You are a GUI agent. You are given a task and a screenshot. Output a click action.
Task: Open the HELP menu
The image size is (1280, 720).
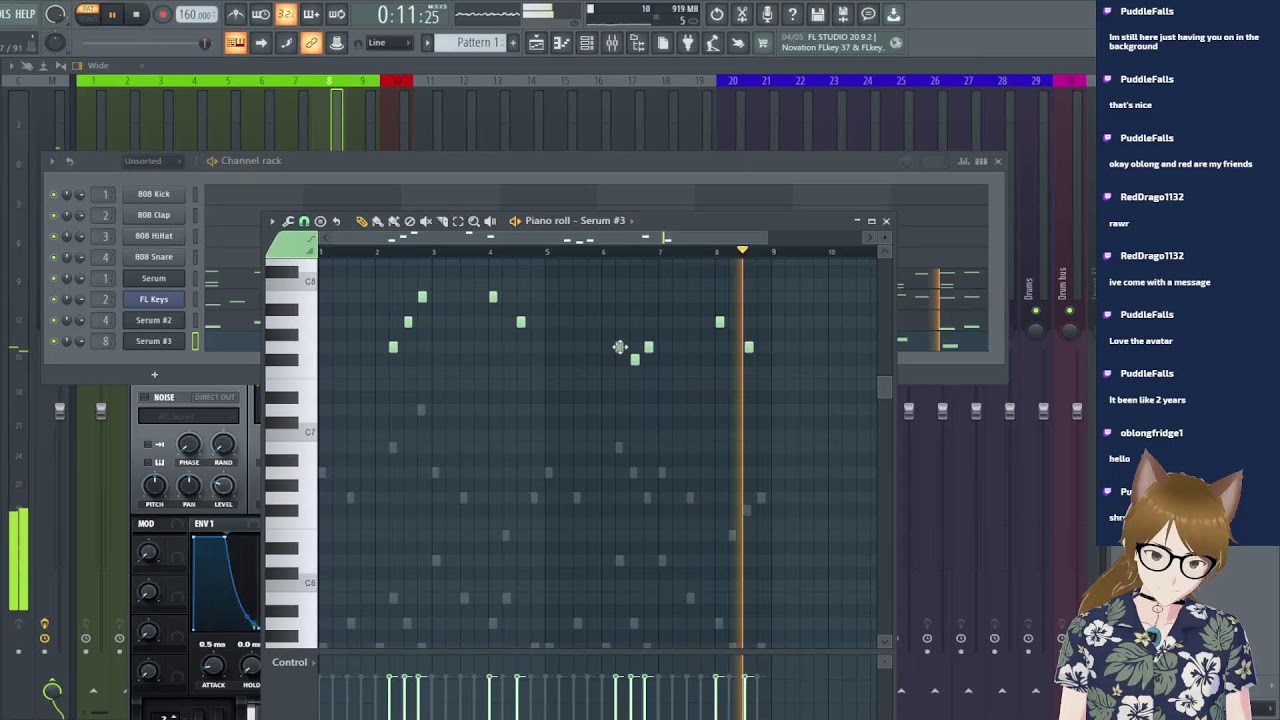tap(26, 14)
